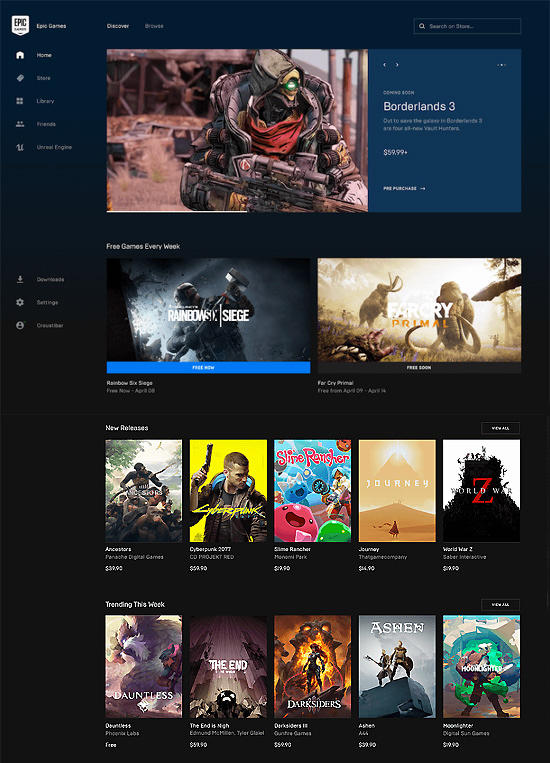Open the Library grid icon
Screen dimensions: 550x763
(20, 101)
